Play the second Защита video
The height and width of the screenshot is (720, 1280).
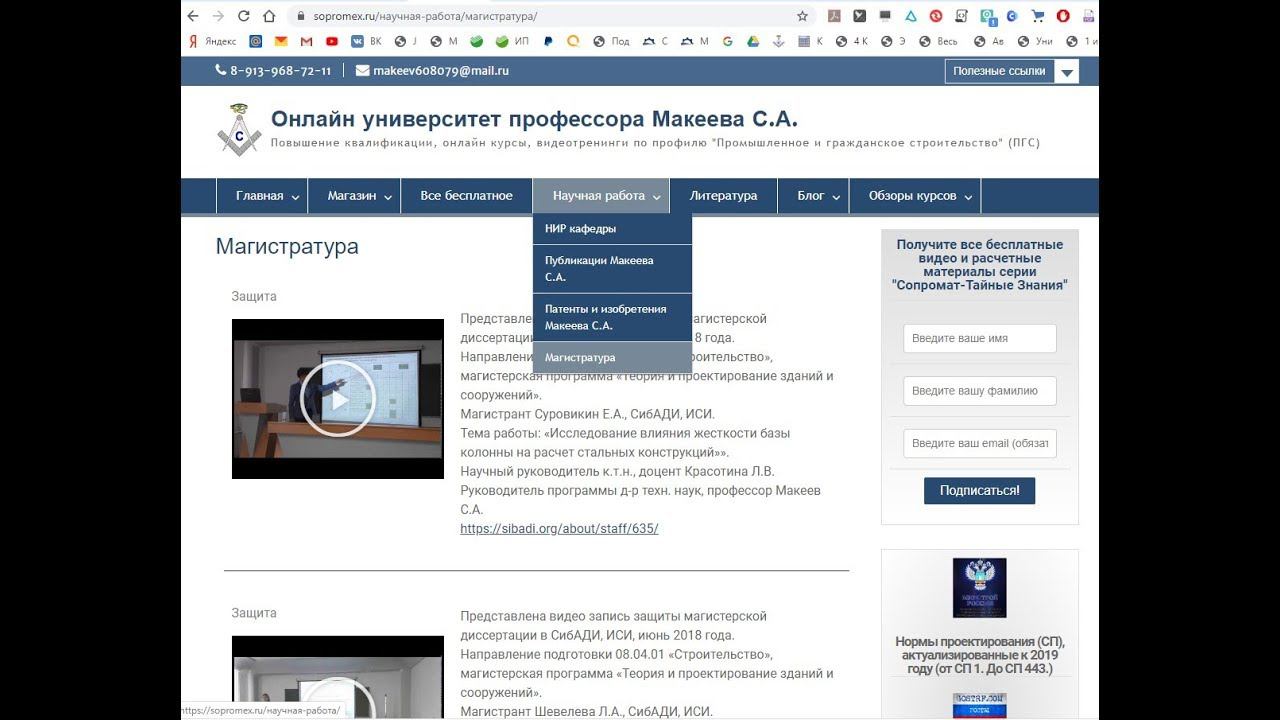click(x=337, y=700)
